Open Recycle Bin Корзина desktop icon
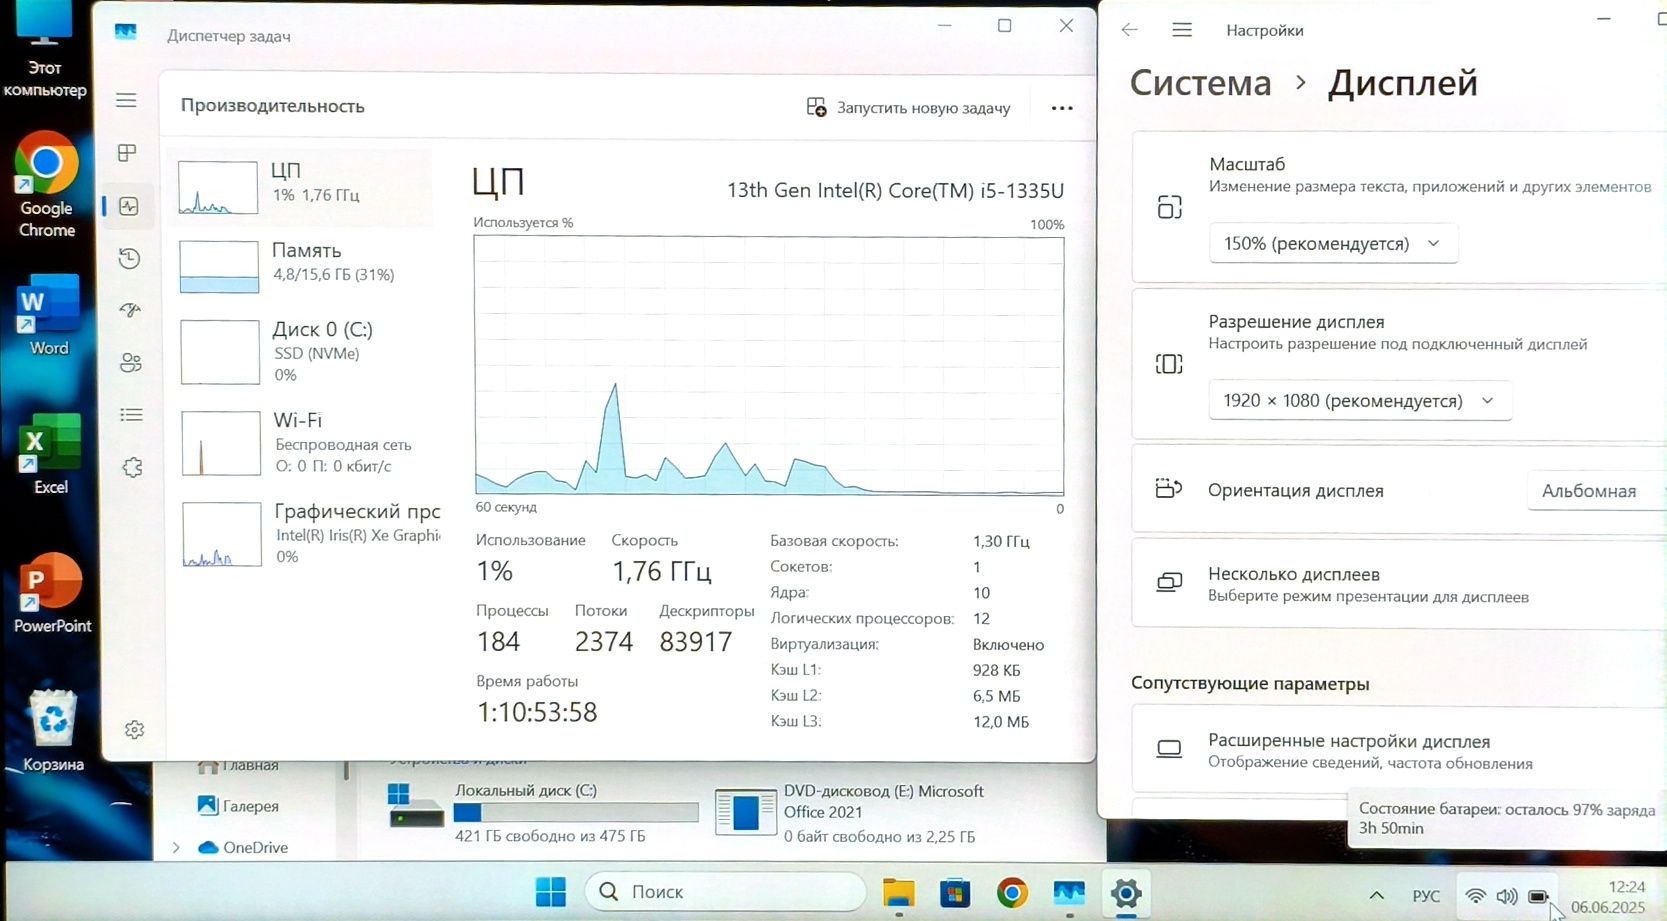The width and height of the screenshot is (1667, 921). coord(53,730)
